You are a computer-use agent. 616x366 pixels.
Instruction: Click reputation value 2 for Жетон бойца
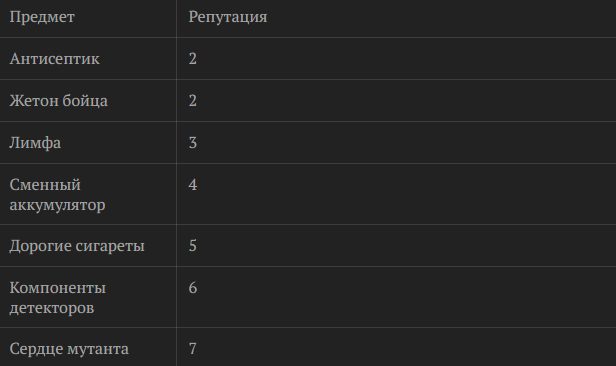pyautogui.click(x=192, y=101)
